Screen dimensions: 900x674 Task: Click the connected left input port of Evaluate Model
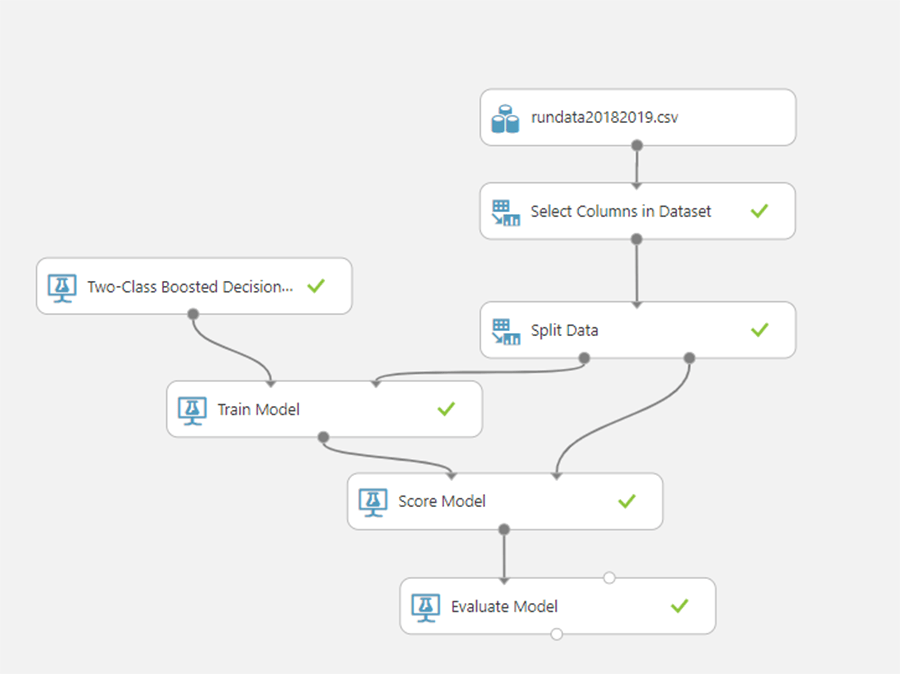click(x=504, y=581)
